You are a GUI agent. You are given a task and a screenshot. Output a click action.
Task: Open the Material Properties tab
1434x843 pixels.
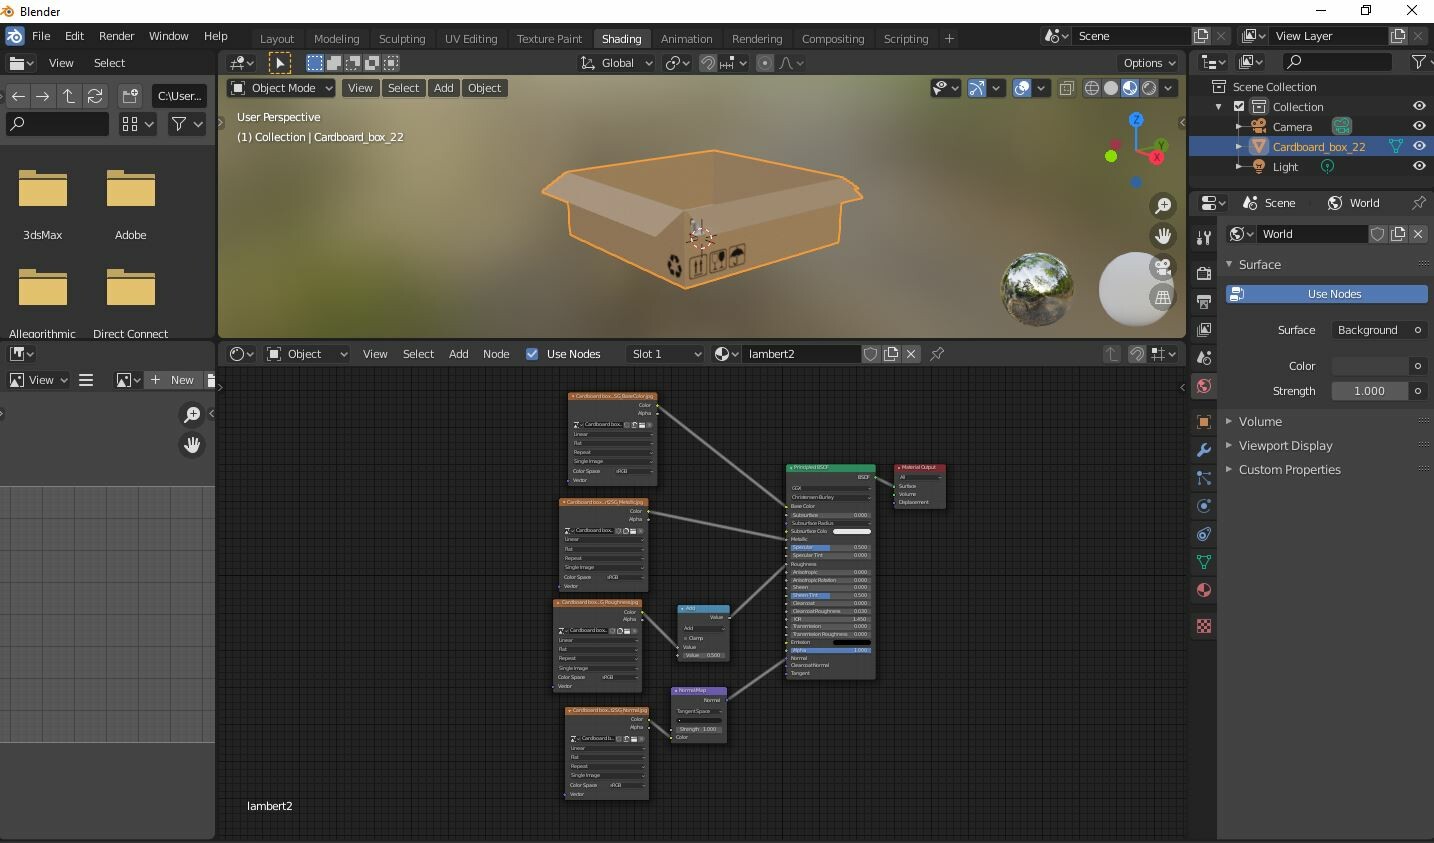click(1204, 590)
